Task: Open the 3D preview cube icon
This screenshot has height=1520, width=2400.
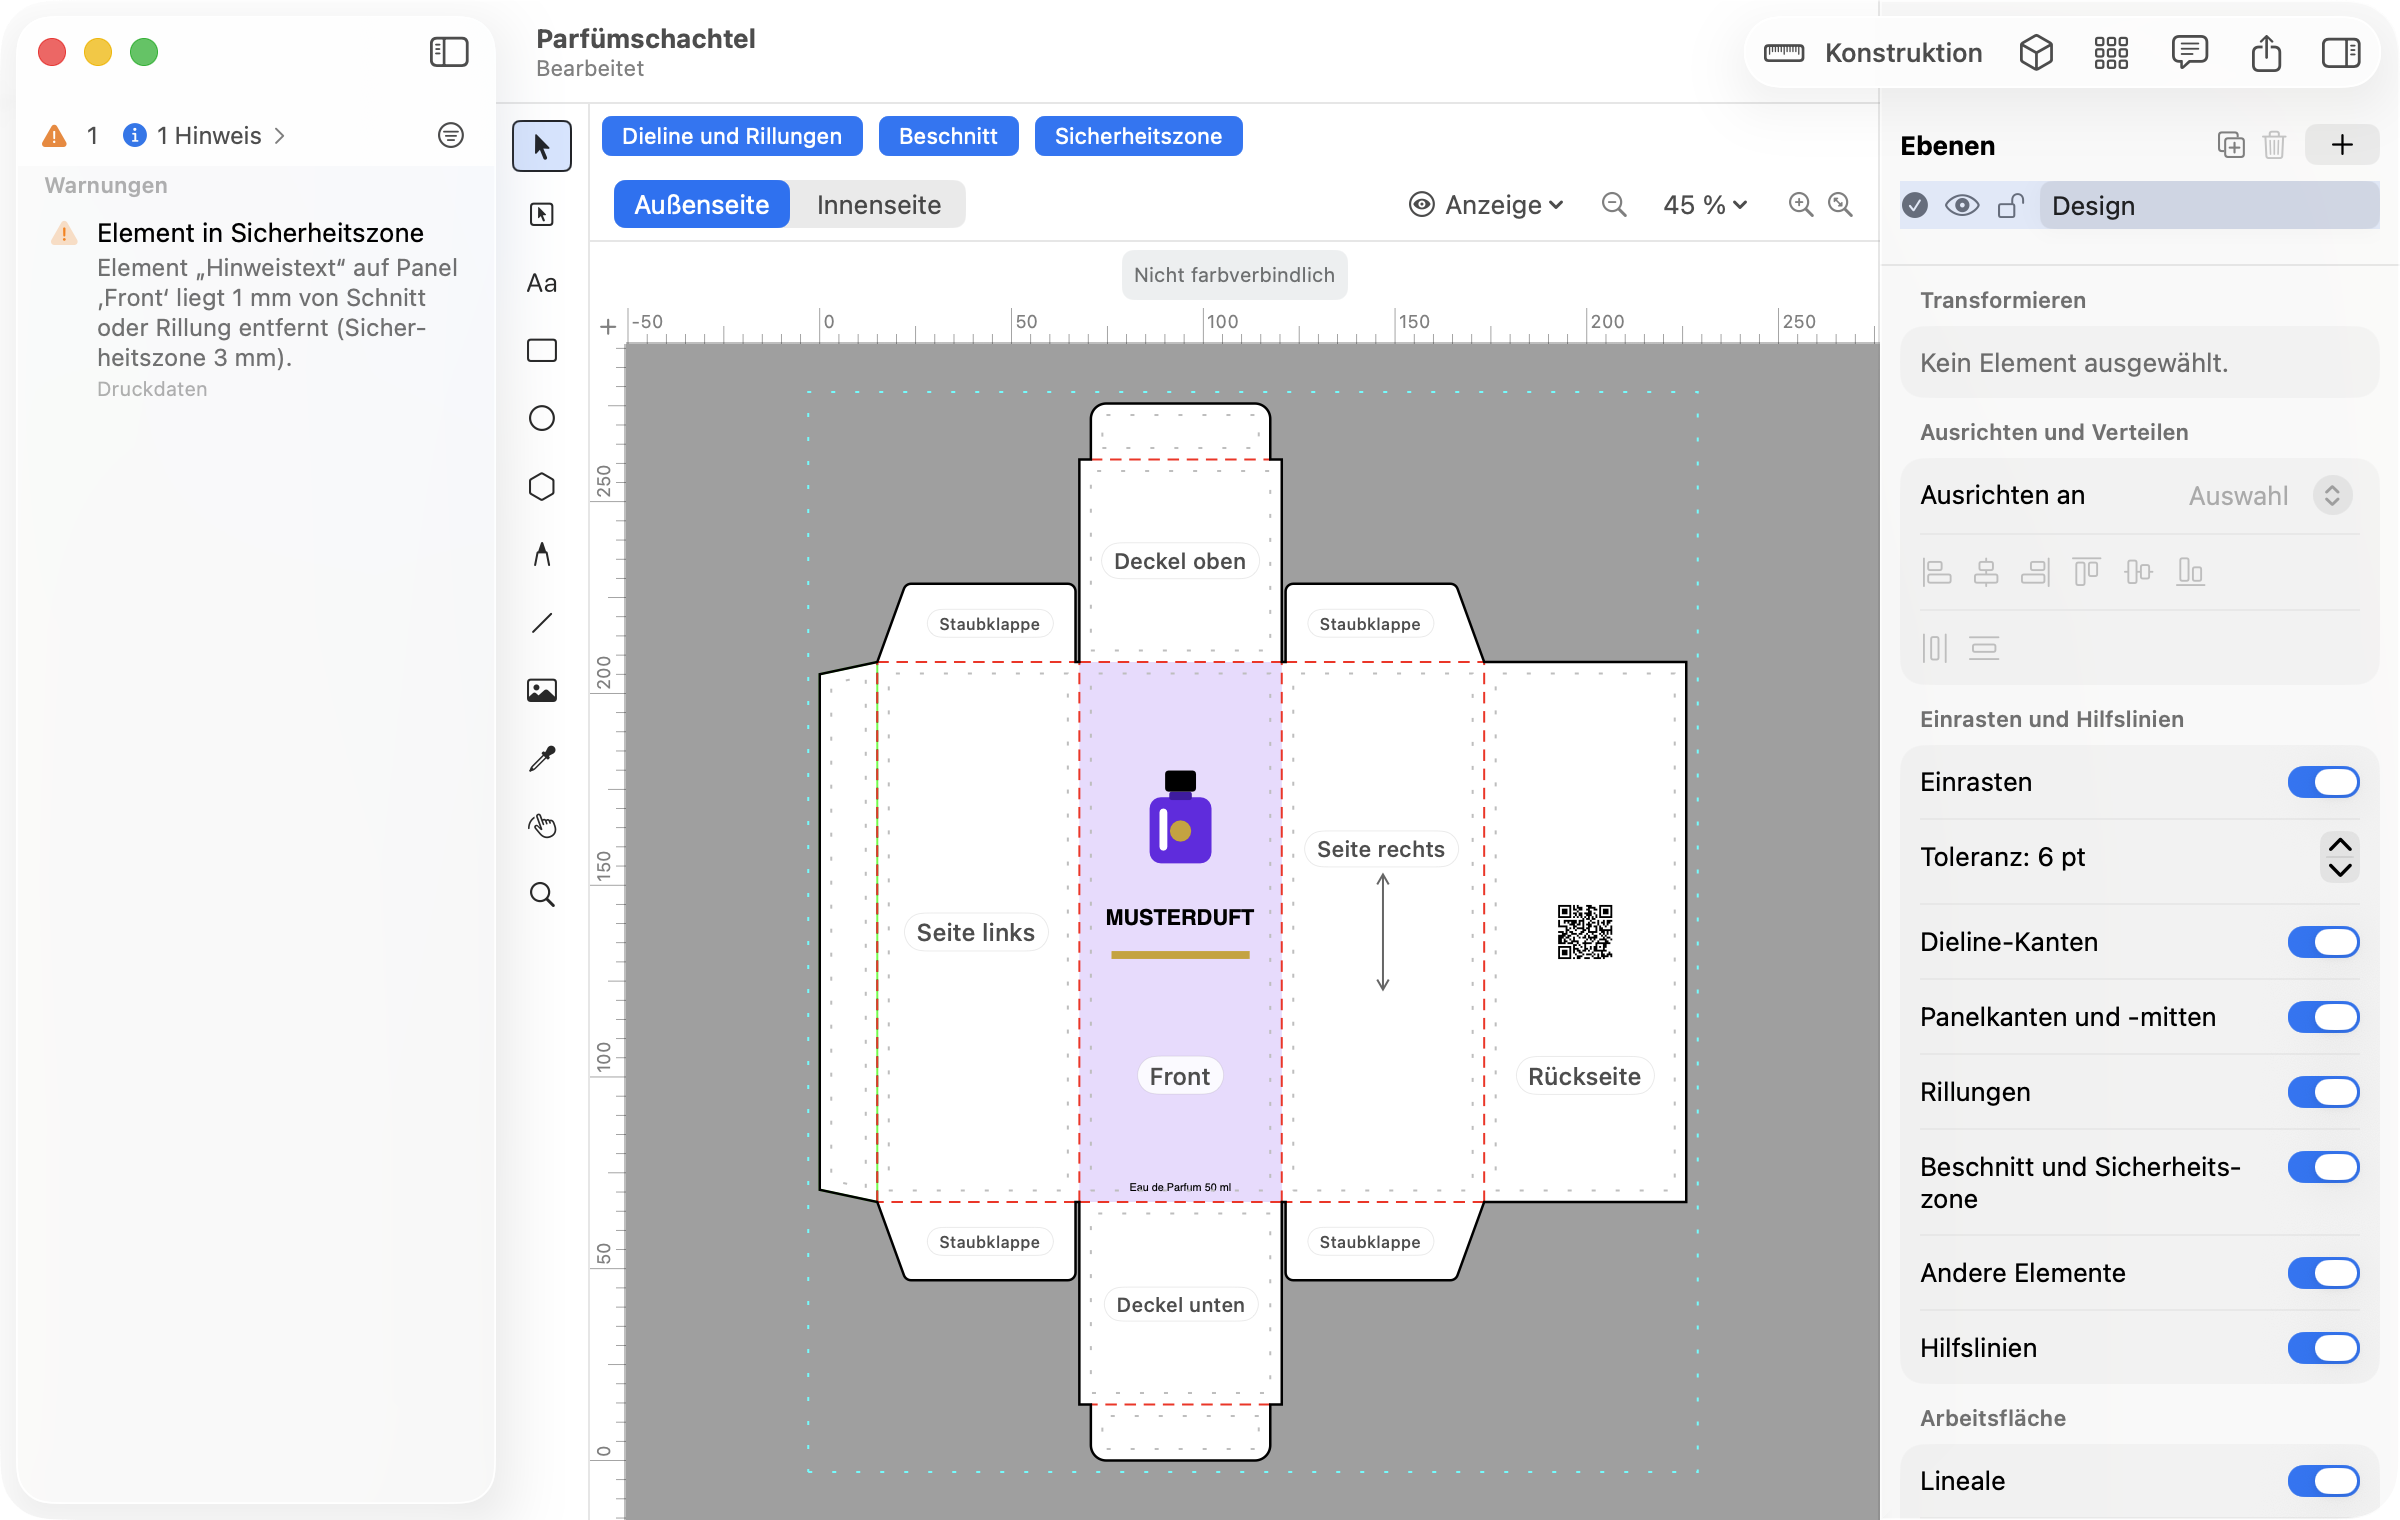Action: tap(2036, 53)
